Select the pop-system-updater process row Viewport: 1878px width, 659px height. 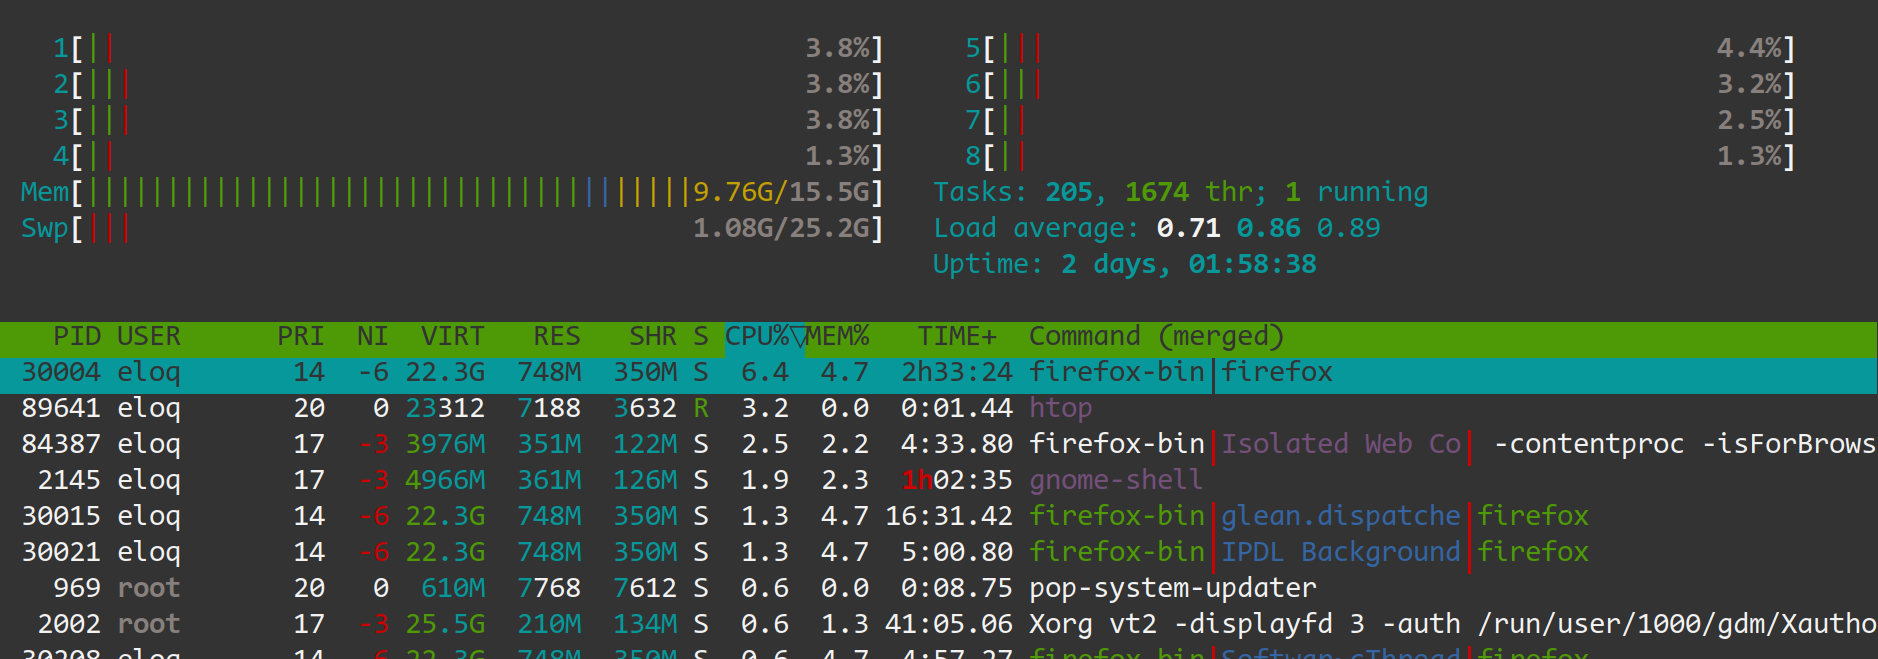tap(1172, 589)
